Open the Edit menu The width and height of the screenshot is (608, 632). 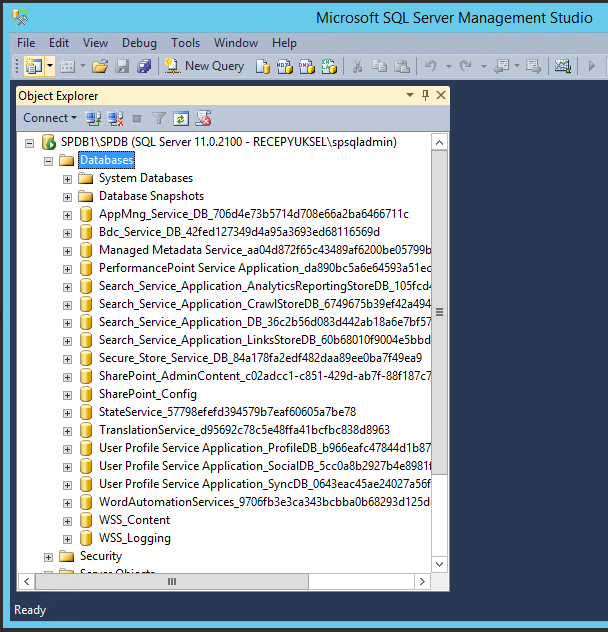tap(59, 43)
